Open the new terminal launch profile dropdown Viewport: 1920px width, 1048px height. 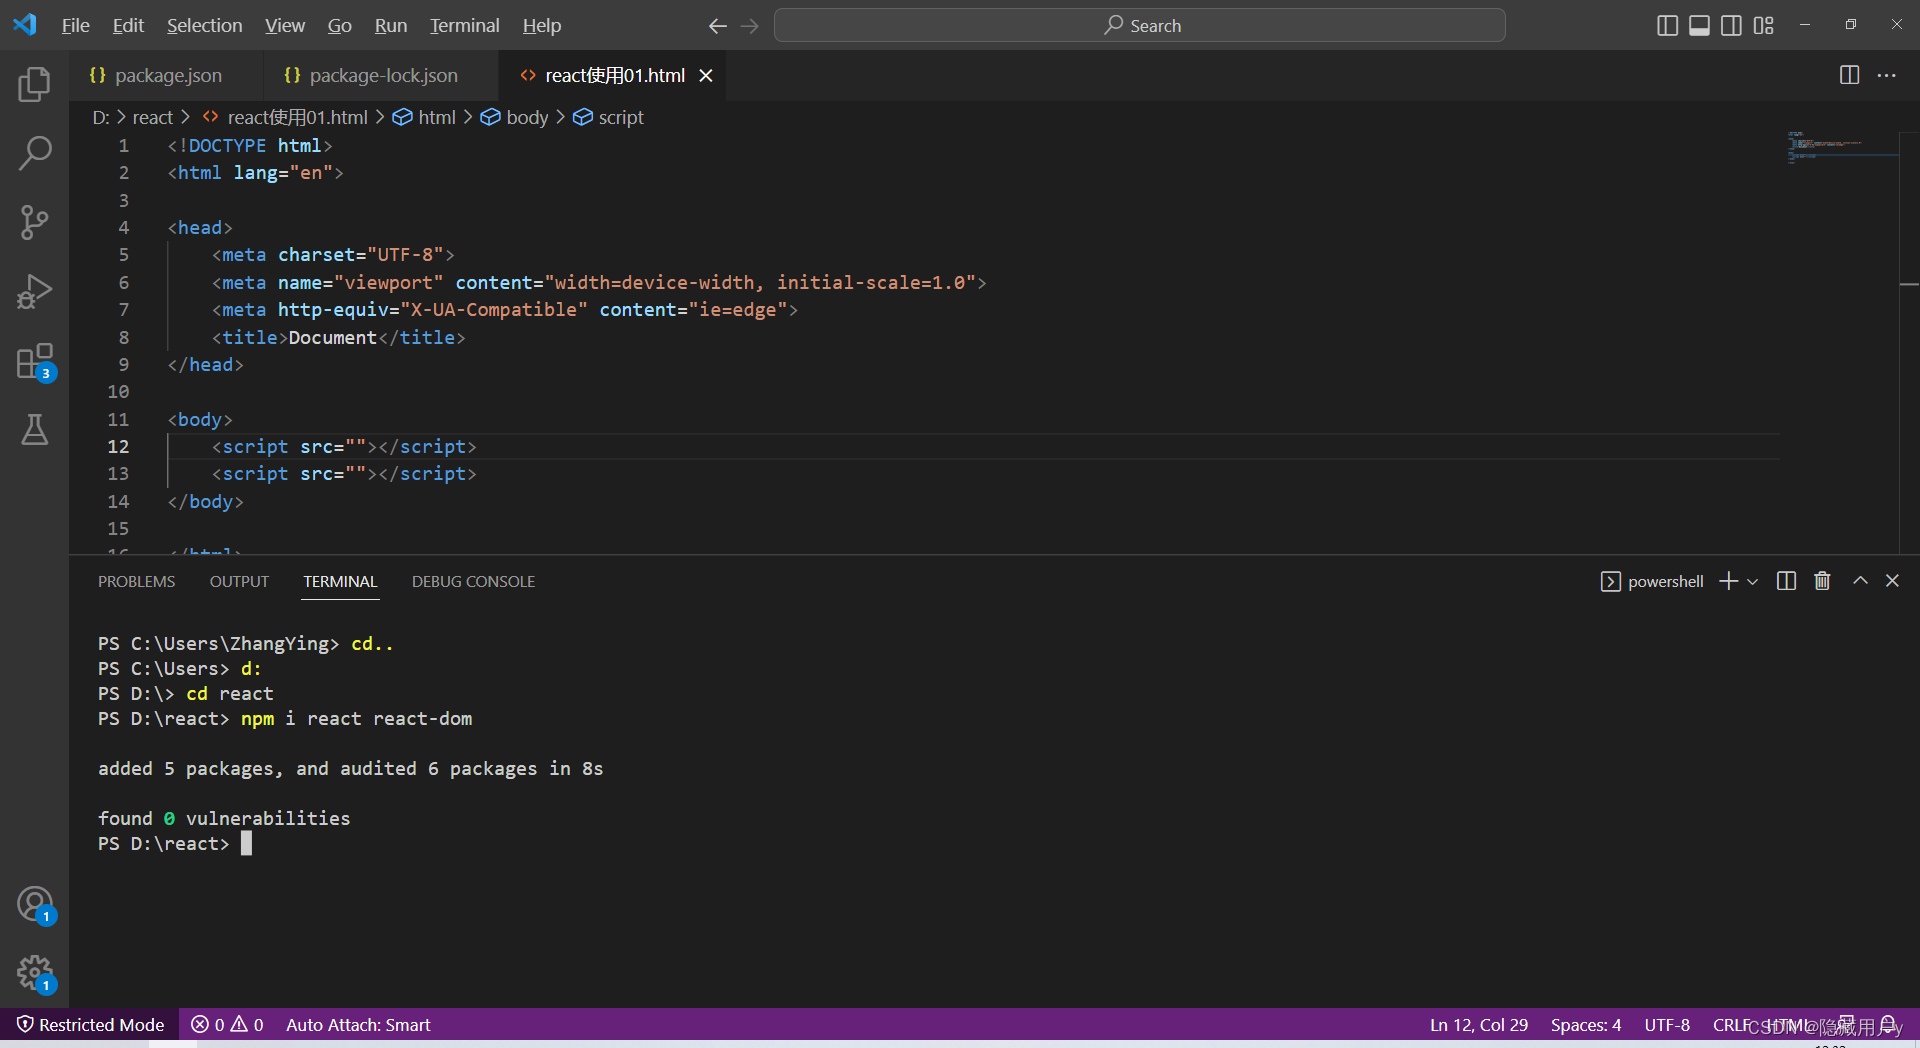point(1753,582)
